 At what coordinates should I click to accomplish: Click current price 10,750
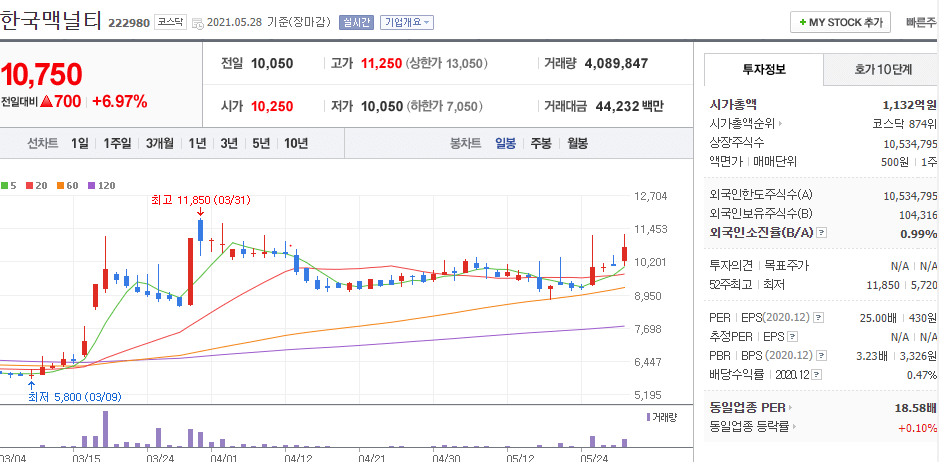click(x=41, y=74)
